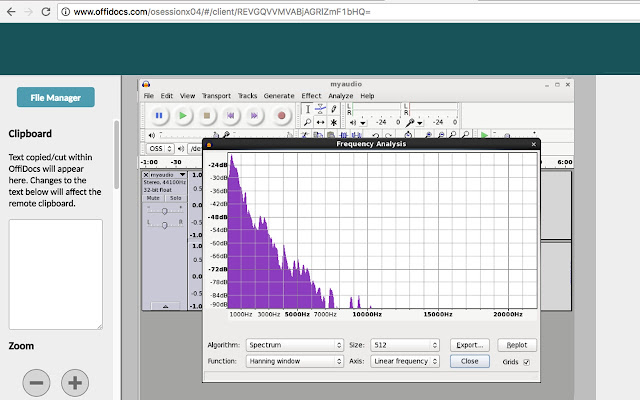Click the zoom out minus icon
The width and height of the screenshot is (640, 400).
pos(37,382)
